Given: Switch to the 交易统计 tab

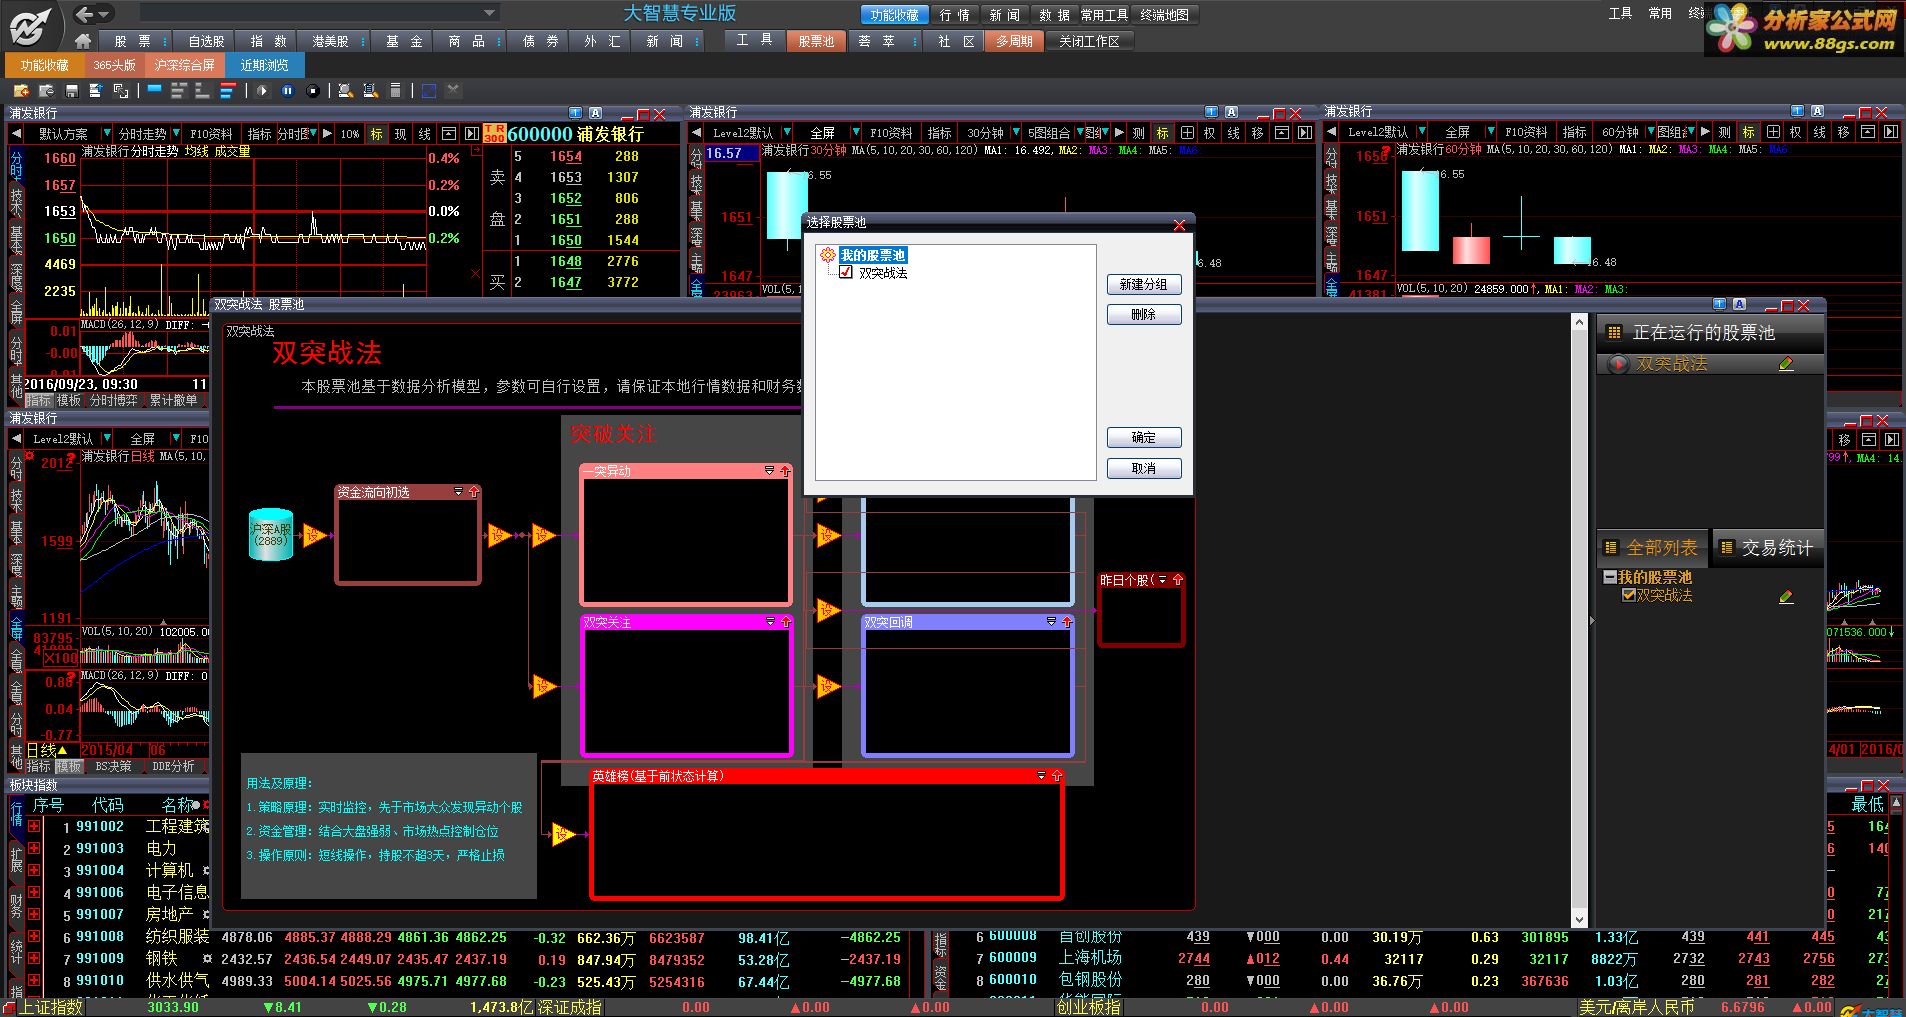Looking at the screenshot, I should coord(1768,548).
